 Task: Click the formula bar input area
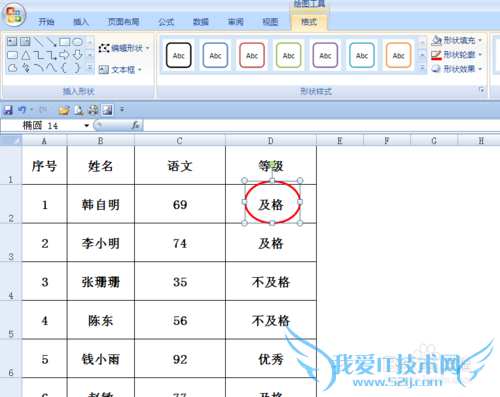[x=322, y=125]
